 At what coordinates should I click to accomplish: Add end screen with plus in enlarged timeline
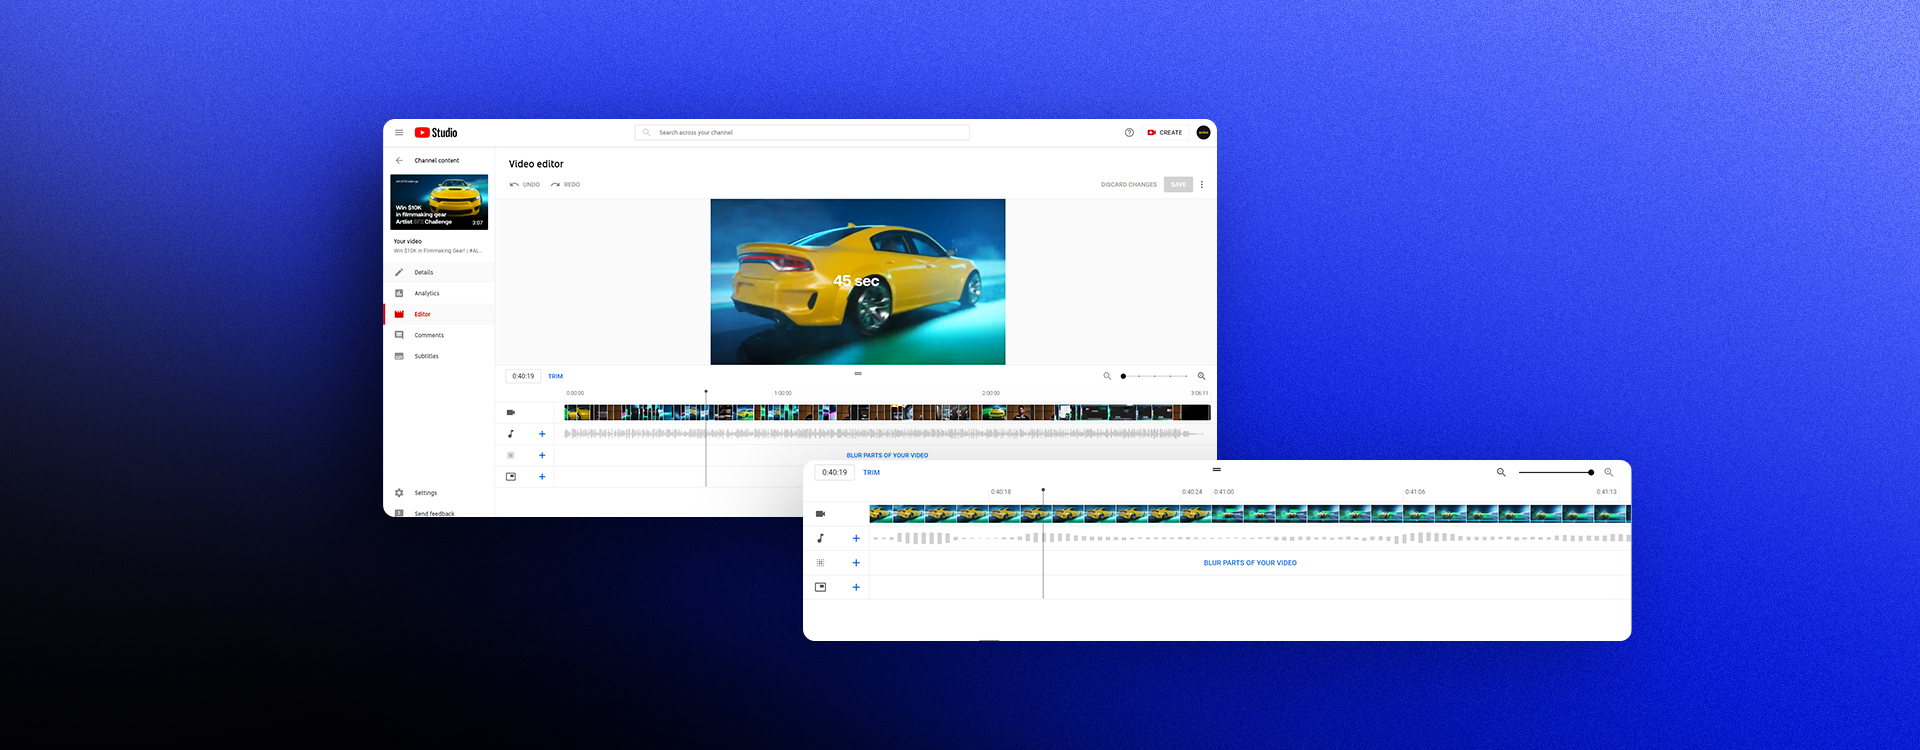tap(856, 588)
